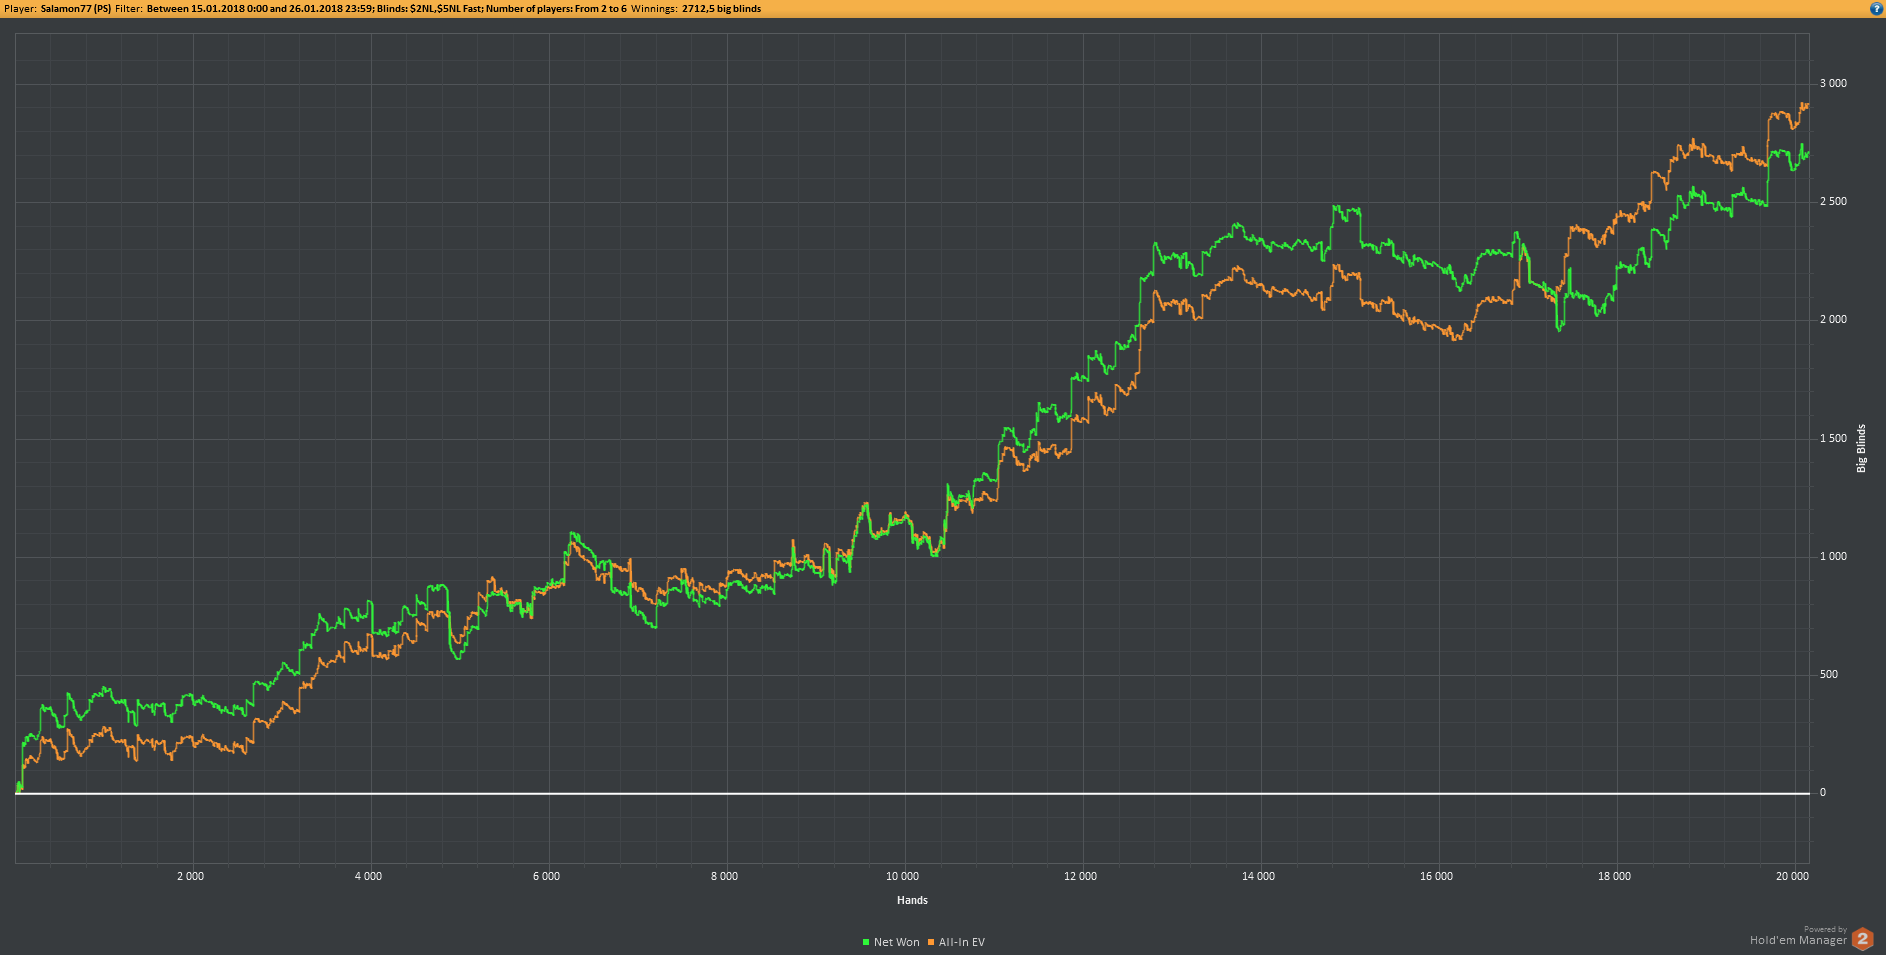The image size is (1886, 955).
Task: Click the "20 000" Hands axis label
Action: pos(1792,876)
